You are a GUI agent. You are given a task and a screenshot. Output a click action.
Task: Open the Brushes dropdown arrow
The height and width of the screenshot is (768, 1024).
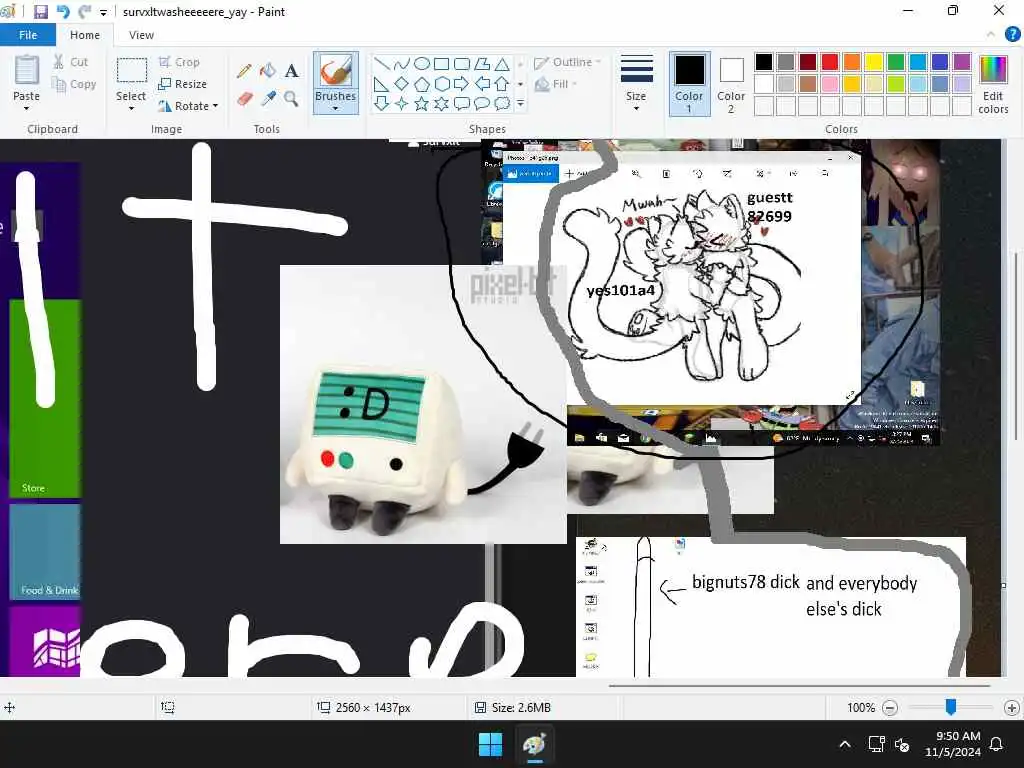pos(336,108)
